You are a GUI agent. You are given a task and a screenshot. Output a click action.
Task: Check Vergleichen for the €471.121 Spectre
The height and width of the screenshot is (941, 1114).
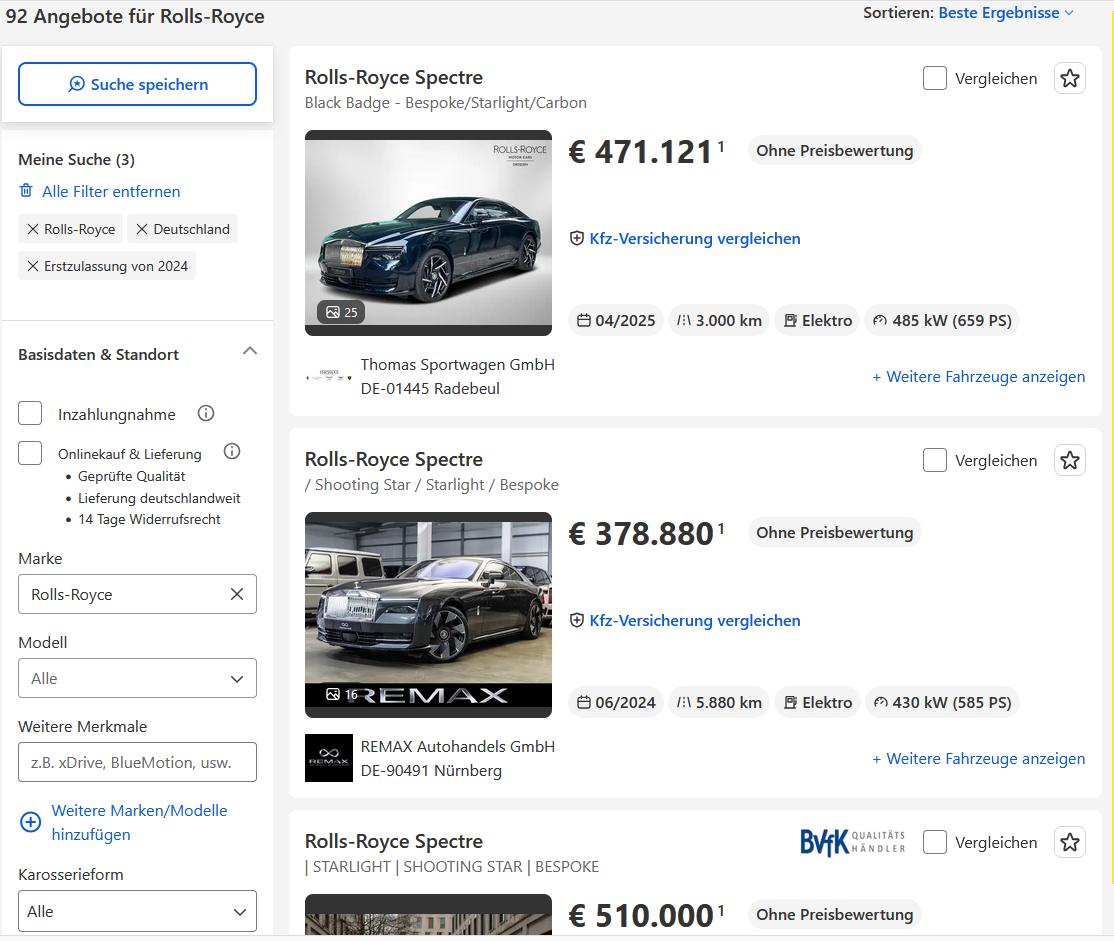(935, 78)
